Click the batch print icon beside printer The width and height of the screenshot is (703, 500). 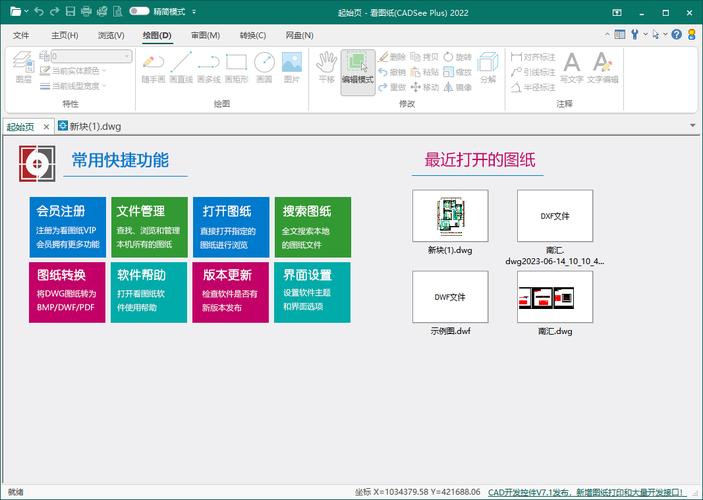[x=102, y=11]
